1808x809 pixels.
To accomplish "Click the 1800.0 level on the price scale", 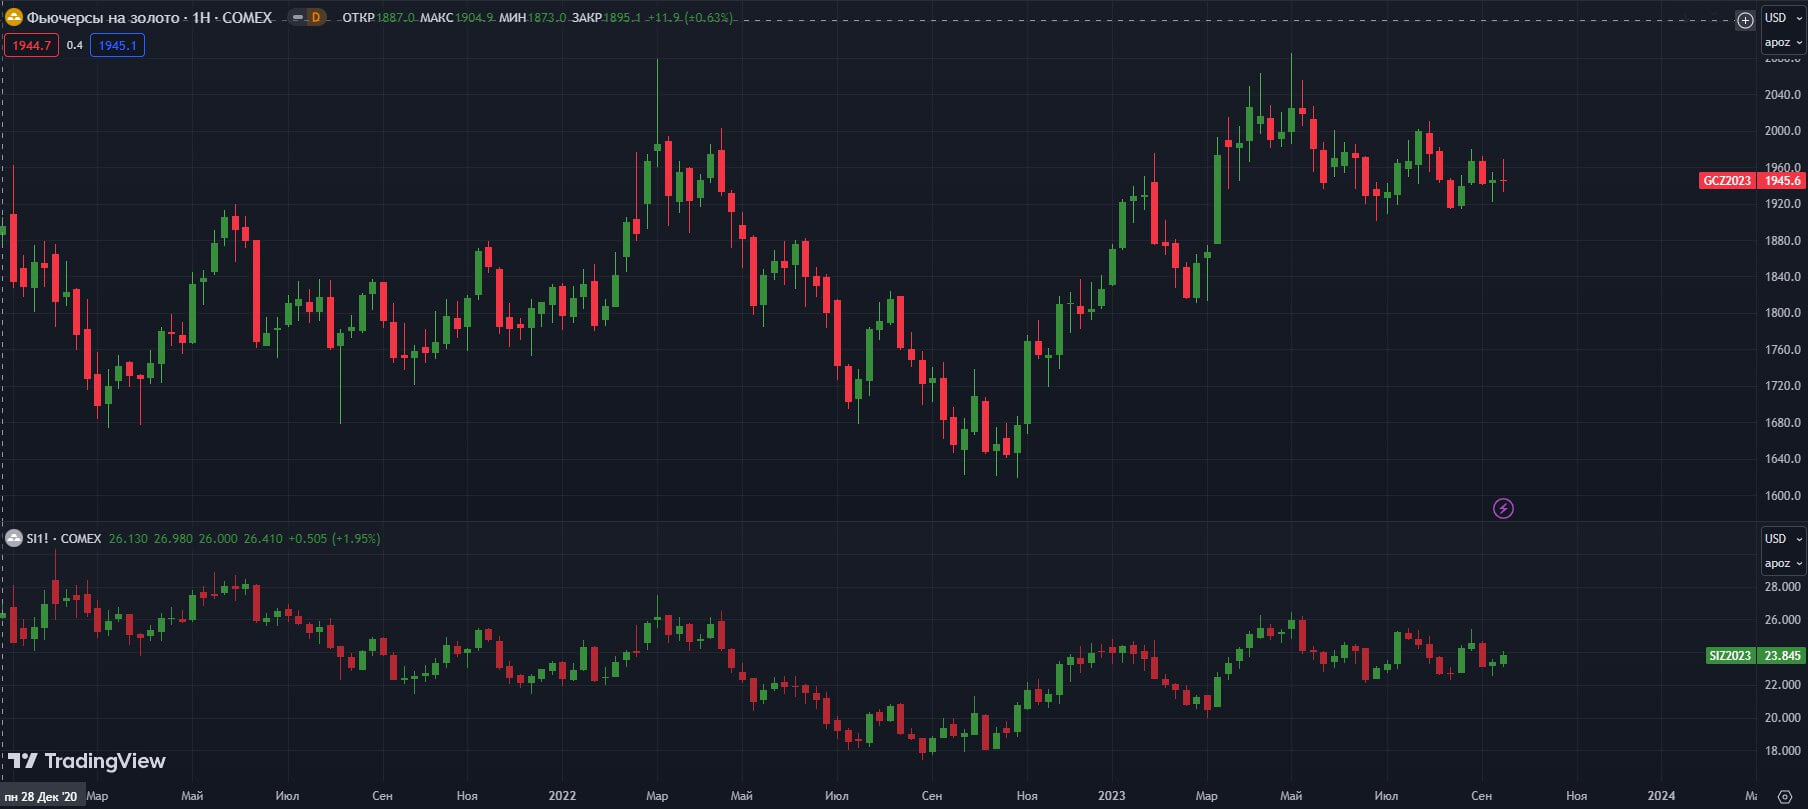I will click(x=1782, y=312).
